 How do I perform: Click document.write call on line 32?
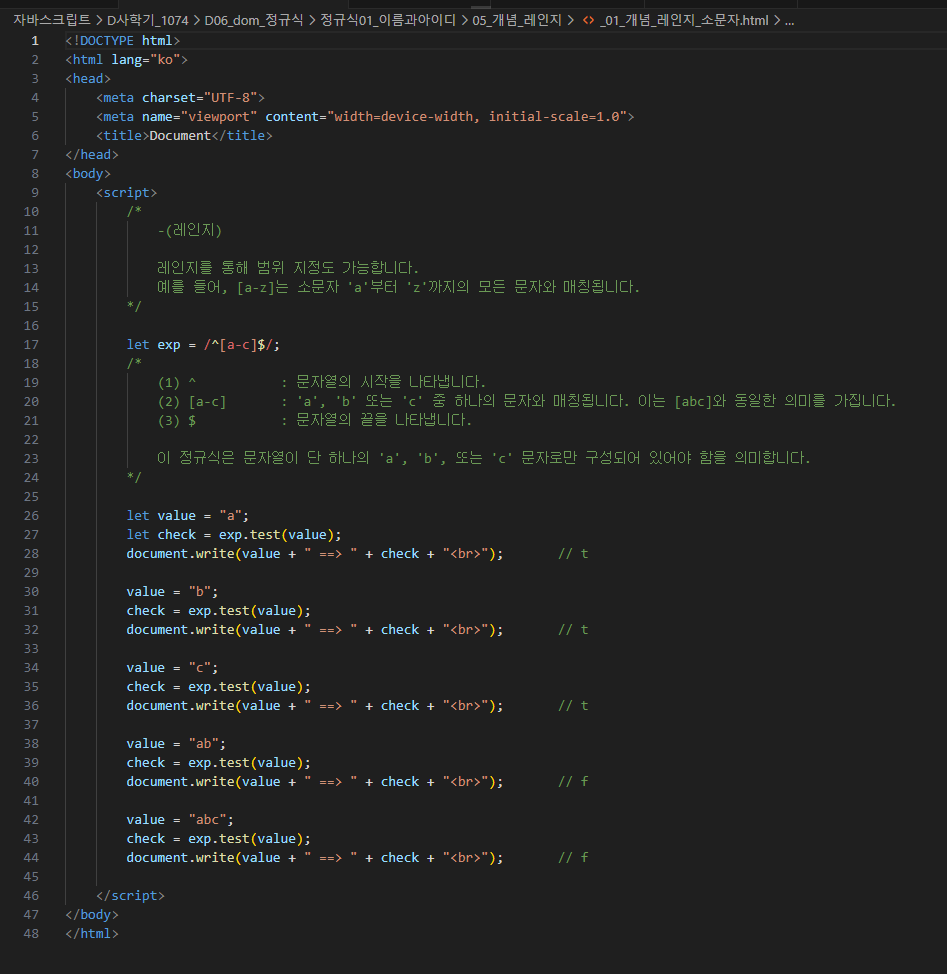(x=315, y=630)
